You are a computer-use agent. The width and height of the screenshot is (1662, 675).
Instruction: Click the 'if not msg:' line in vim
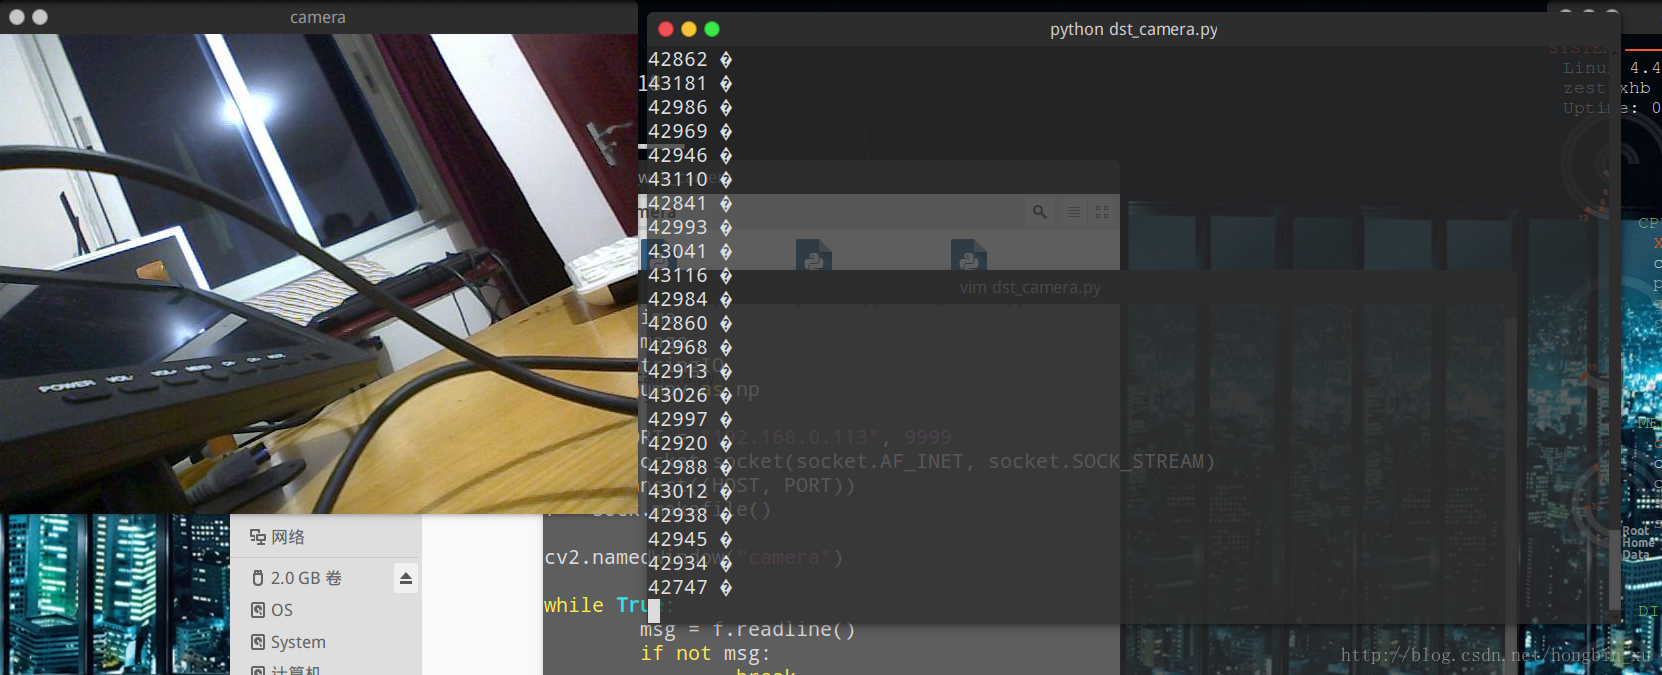point(706,654)
